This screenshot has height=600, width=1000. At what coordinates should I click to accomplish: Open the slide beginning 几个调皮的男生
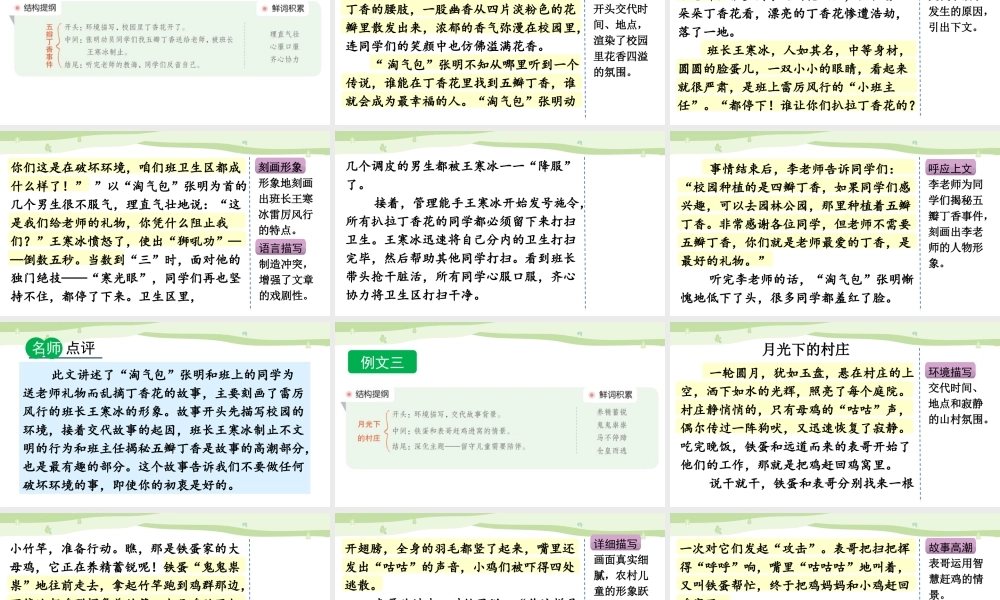pyautogui.click(x=500, y=224)
